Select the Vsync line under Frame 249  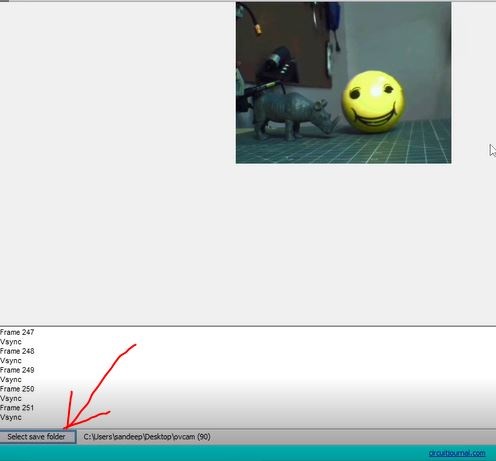coord(11,379)
